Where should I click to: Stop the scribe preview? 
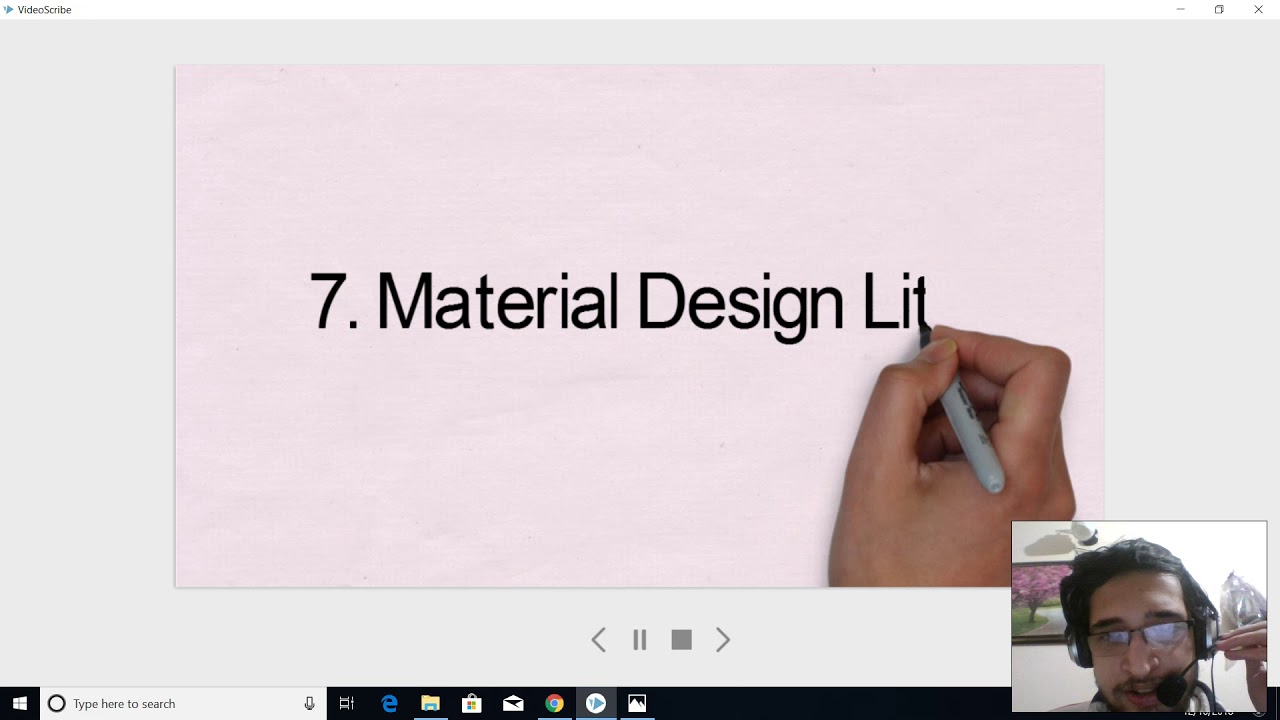coord(681,640)
